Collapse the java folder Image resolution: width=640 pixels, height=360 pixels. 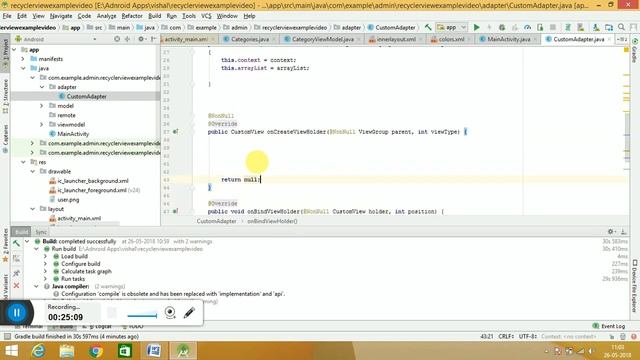coord(23,68)
